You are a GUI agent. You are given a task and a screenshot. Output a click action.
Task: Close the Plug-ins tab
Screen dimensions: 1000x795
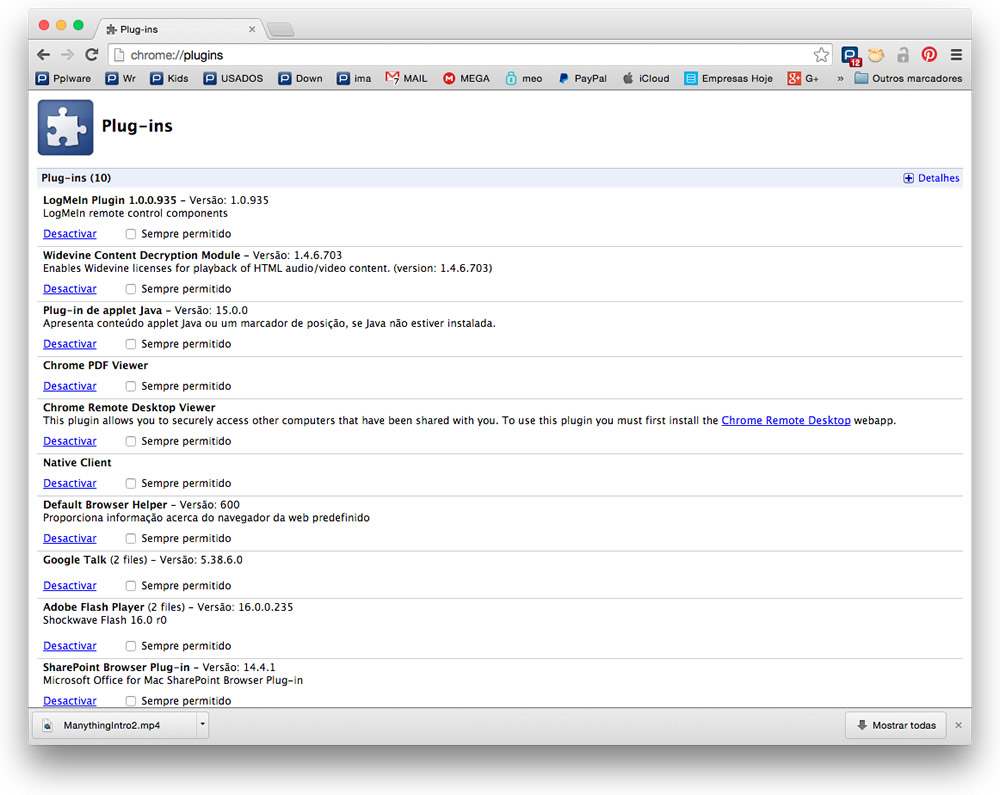point(252,29)
